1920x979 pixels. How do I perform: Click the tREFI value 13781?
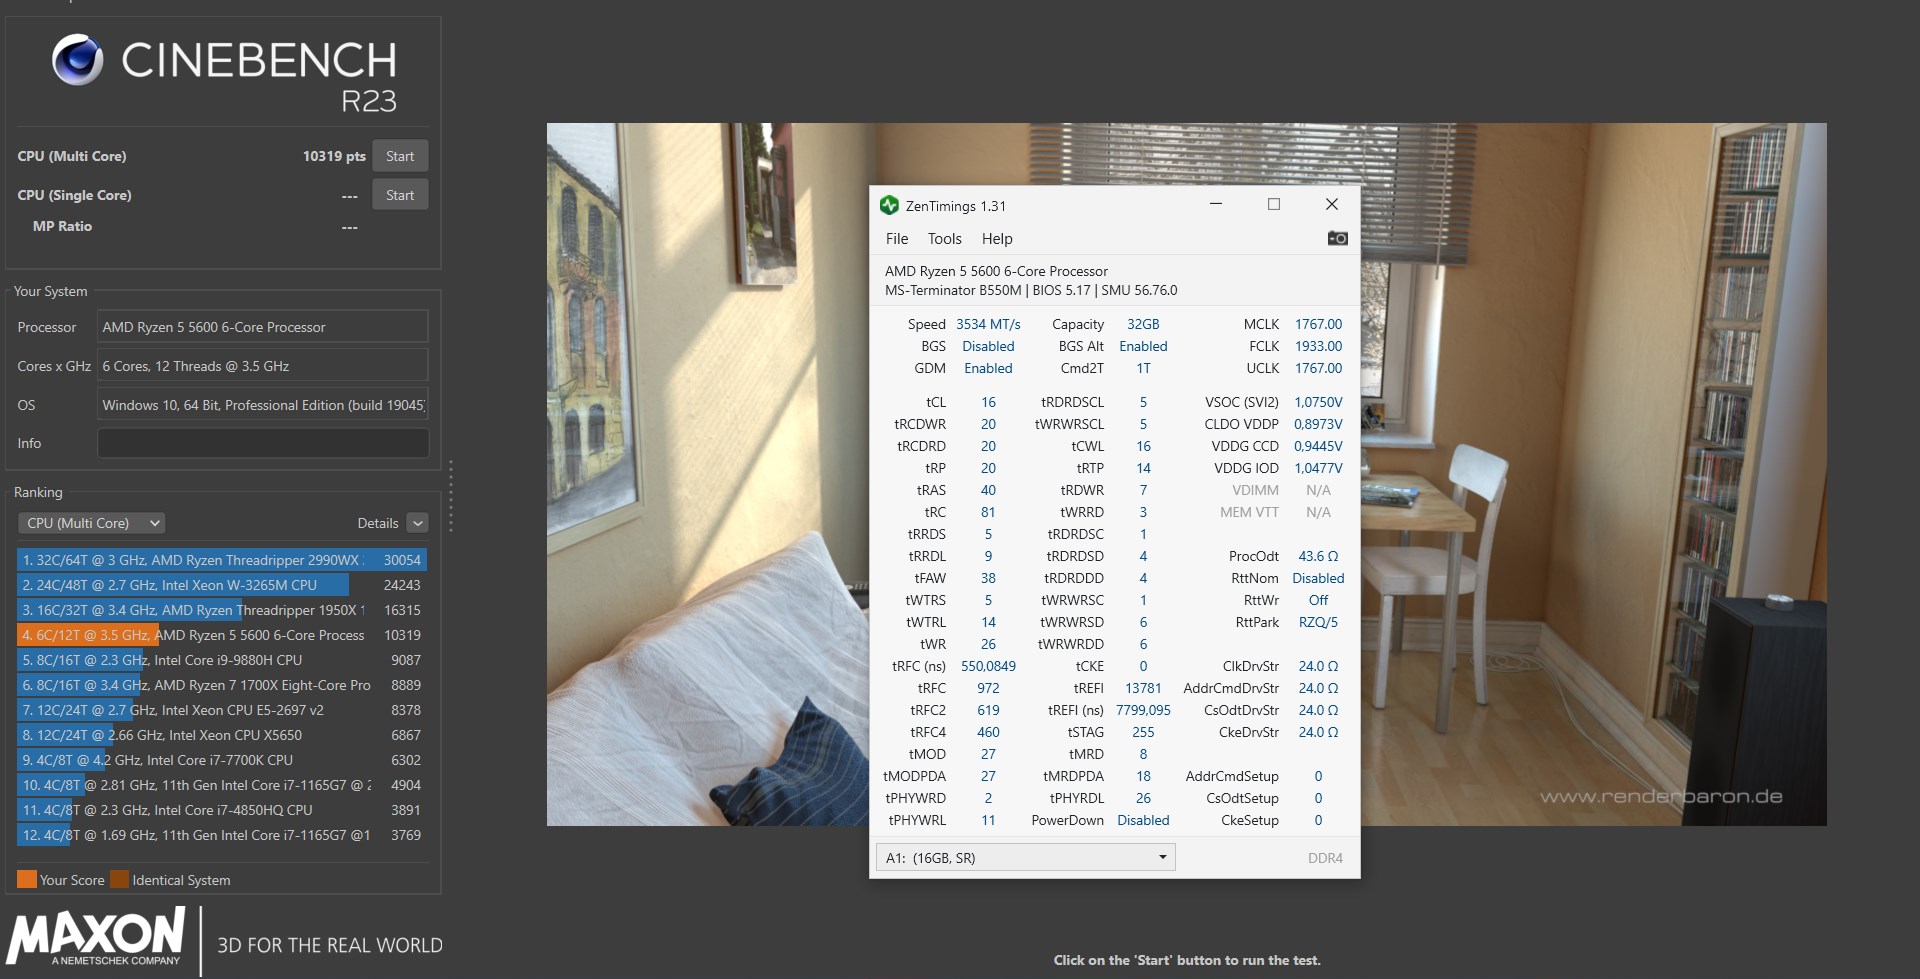1143,688
